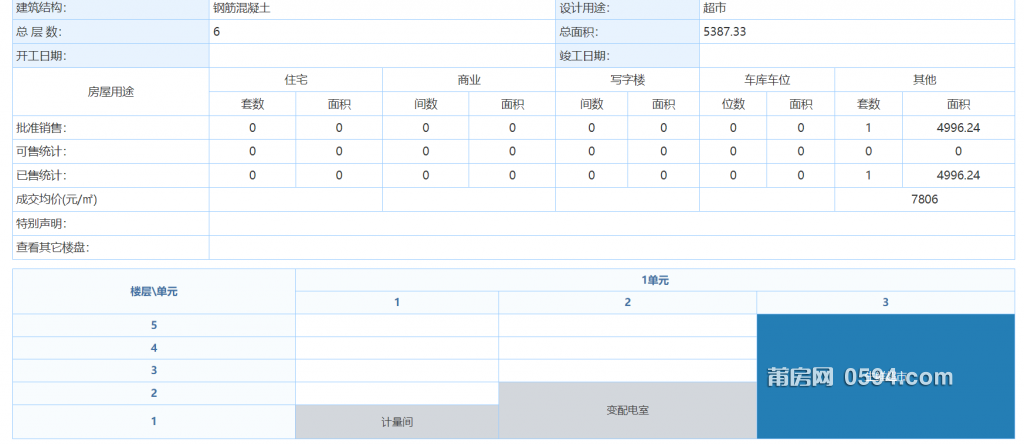Click the 楼层\单元 header cell
The image size is (1024, 445).
click(154, 291)
